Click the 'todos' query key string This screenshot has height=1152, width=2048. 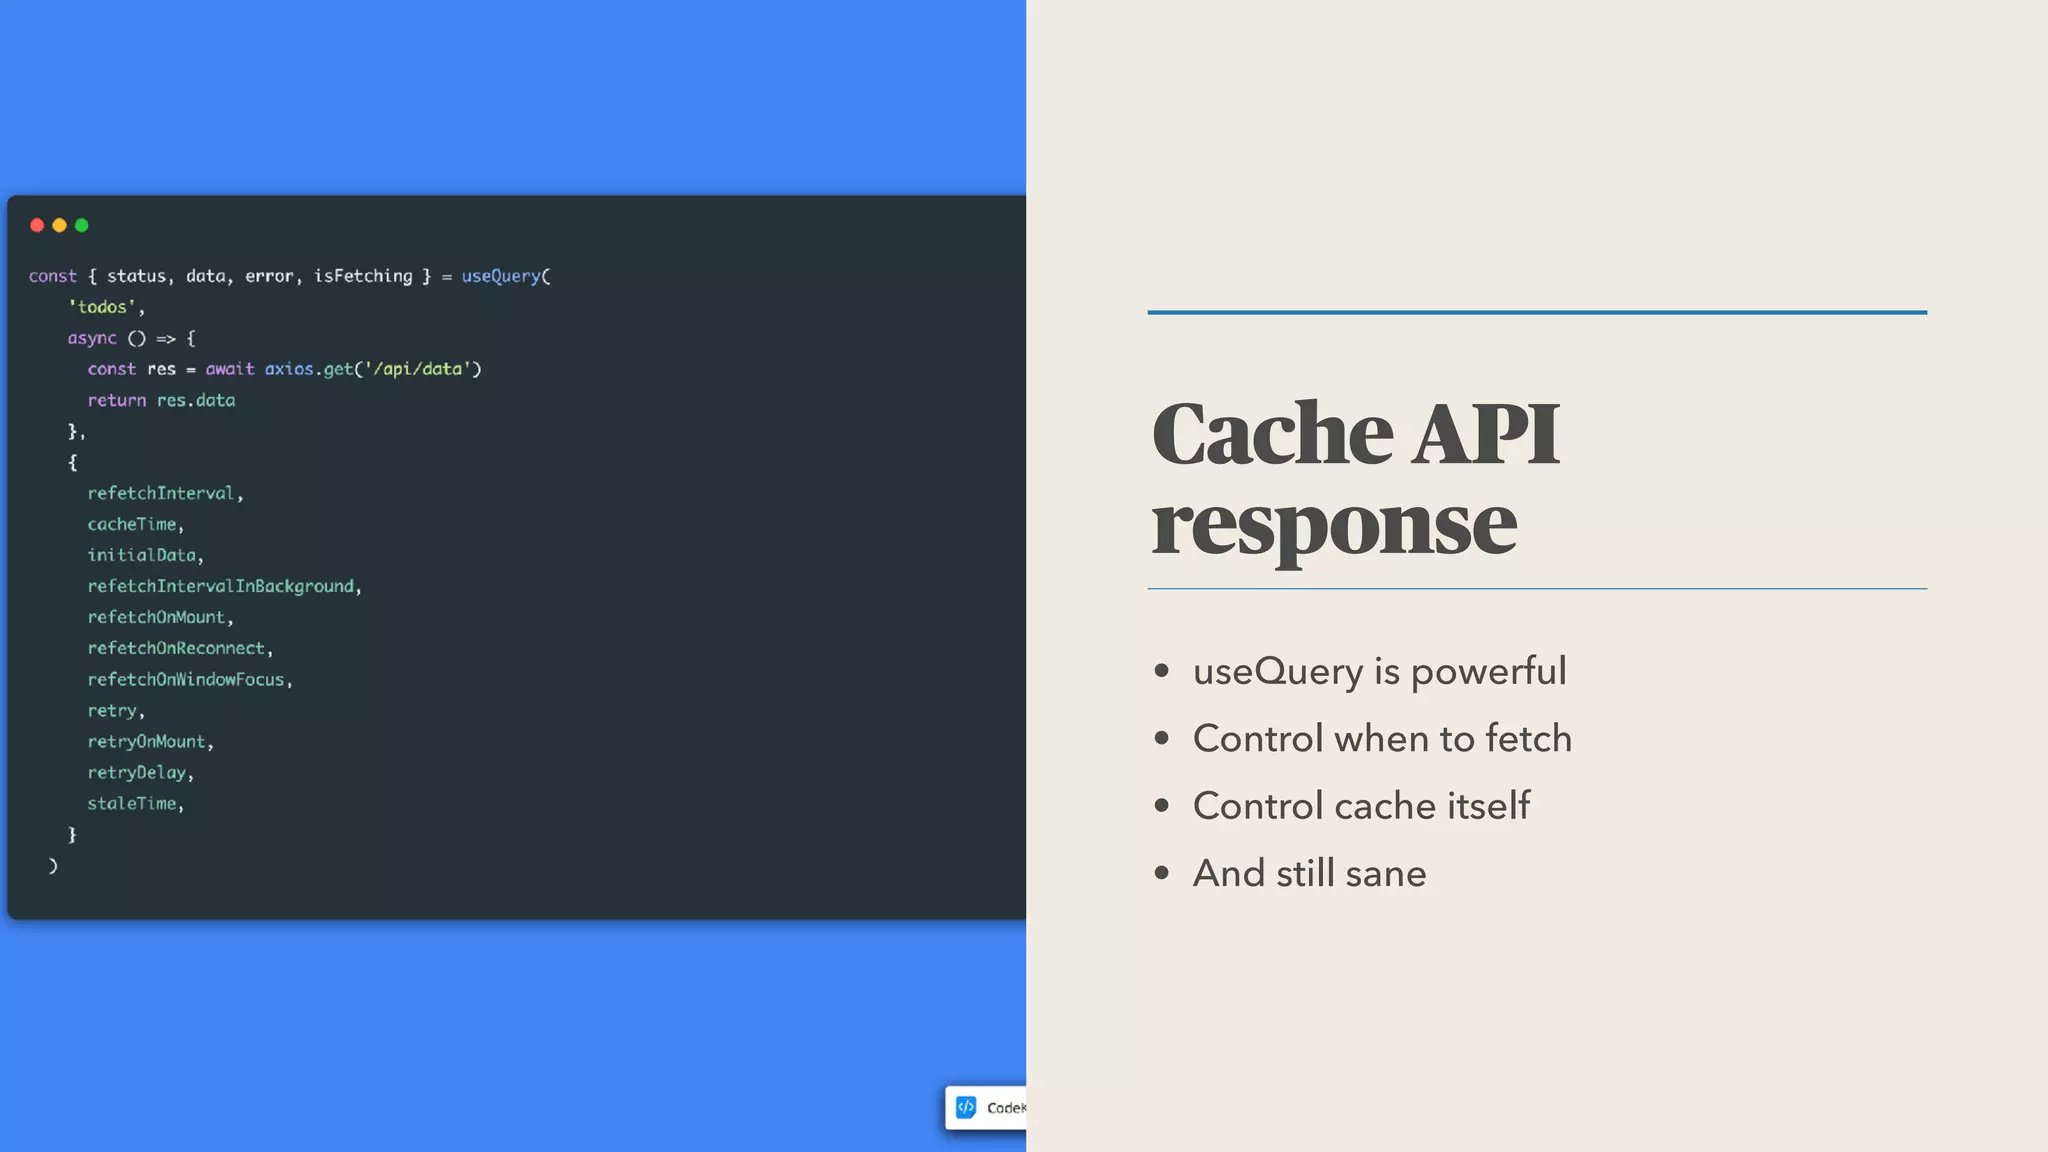102,307
